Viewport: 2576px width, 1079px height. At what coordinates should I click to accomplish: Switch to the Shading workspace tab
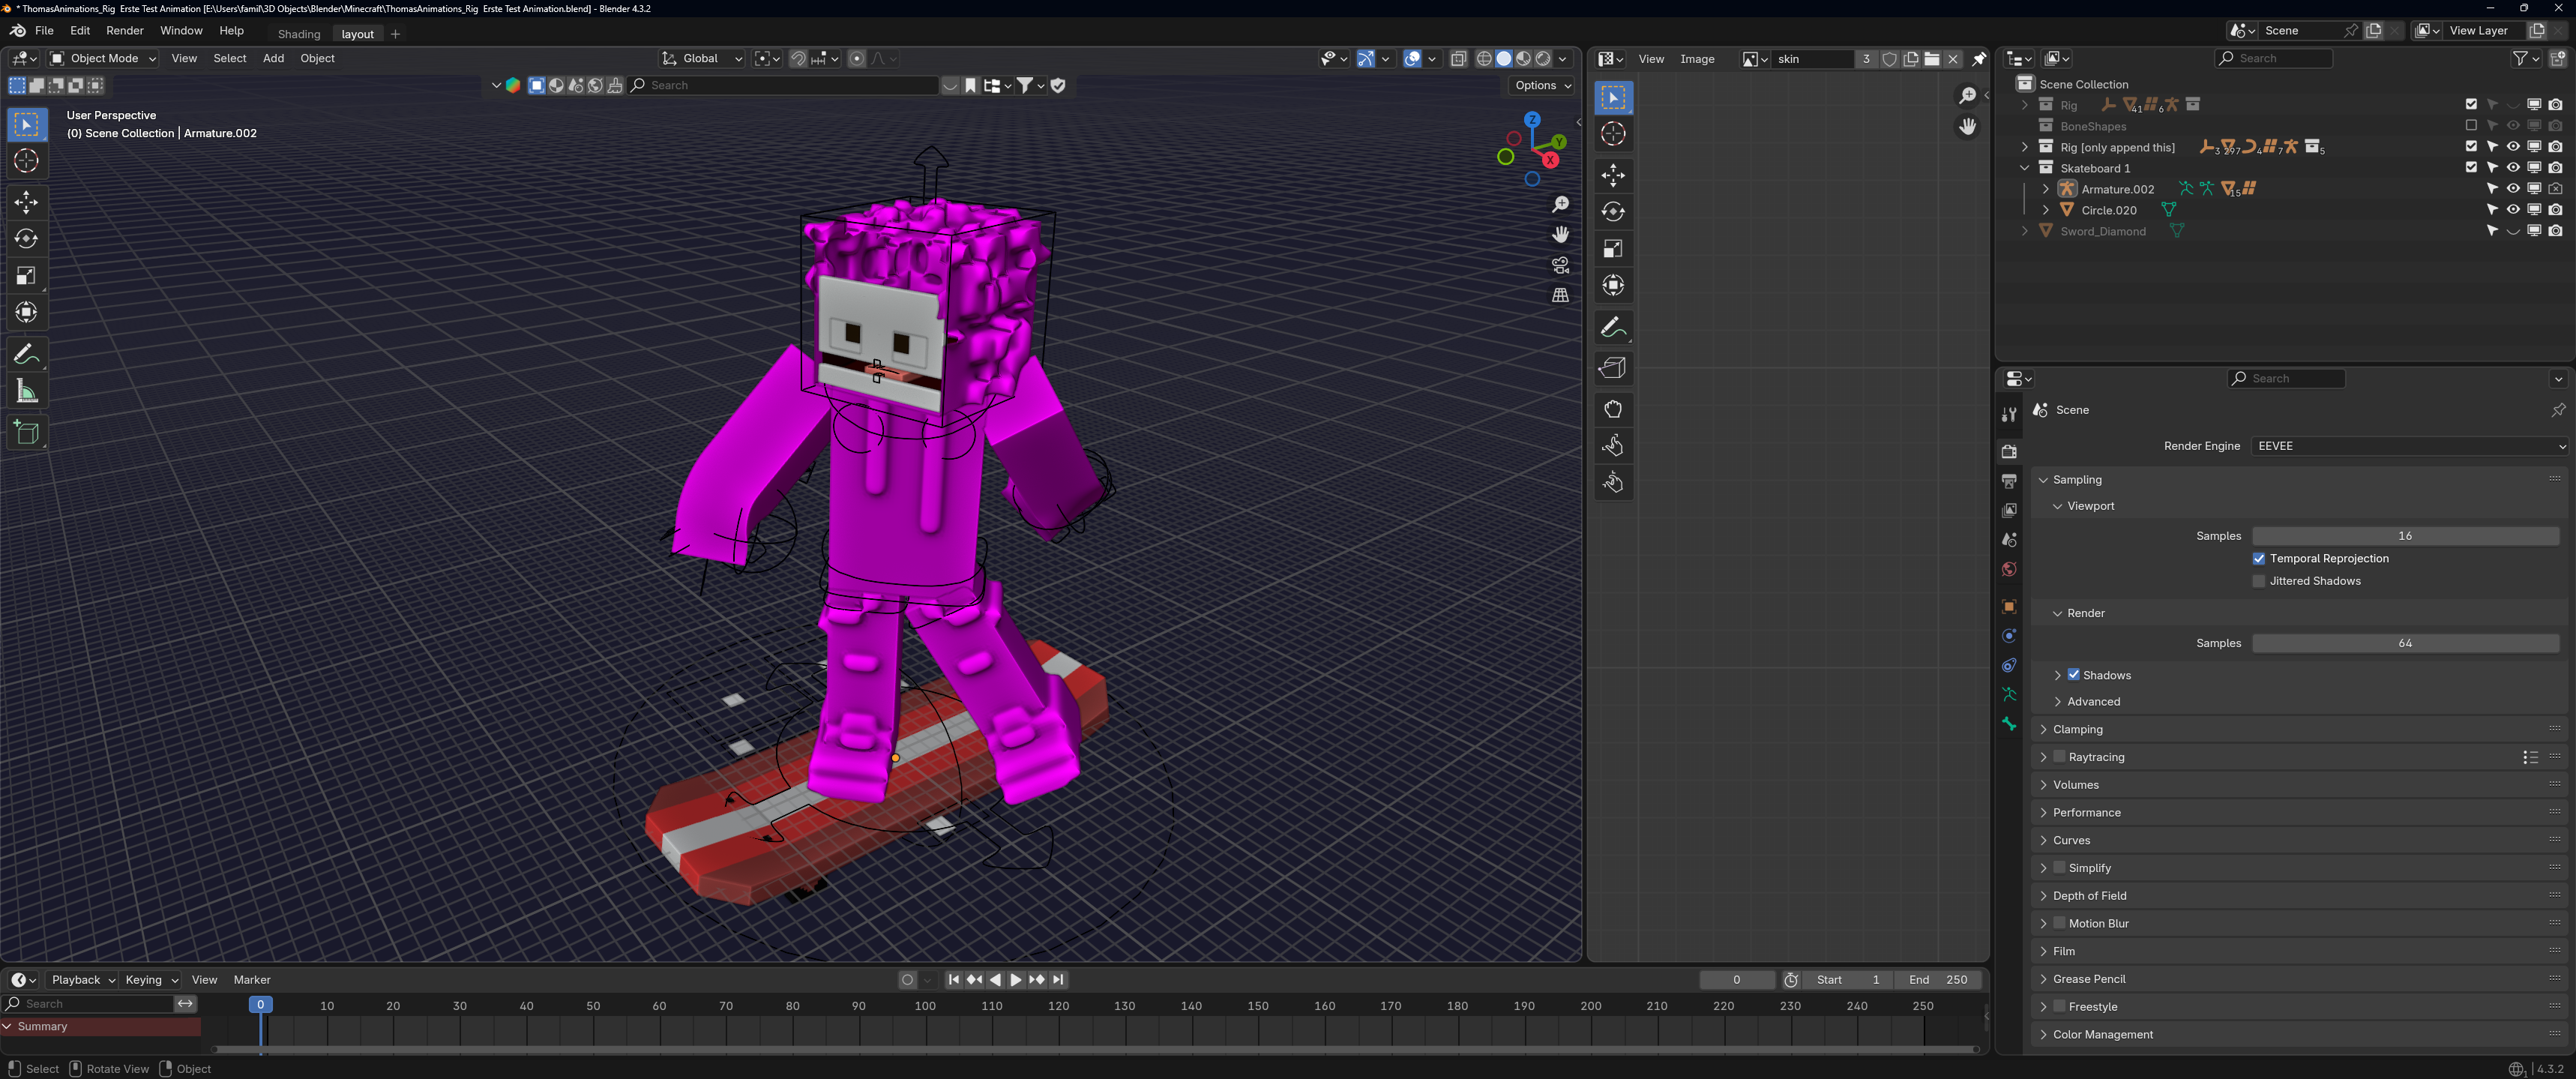pyautogui.click(x=298, y=34)
